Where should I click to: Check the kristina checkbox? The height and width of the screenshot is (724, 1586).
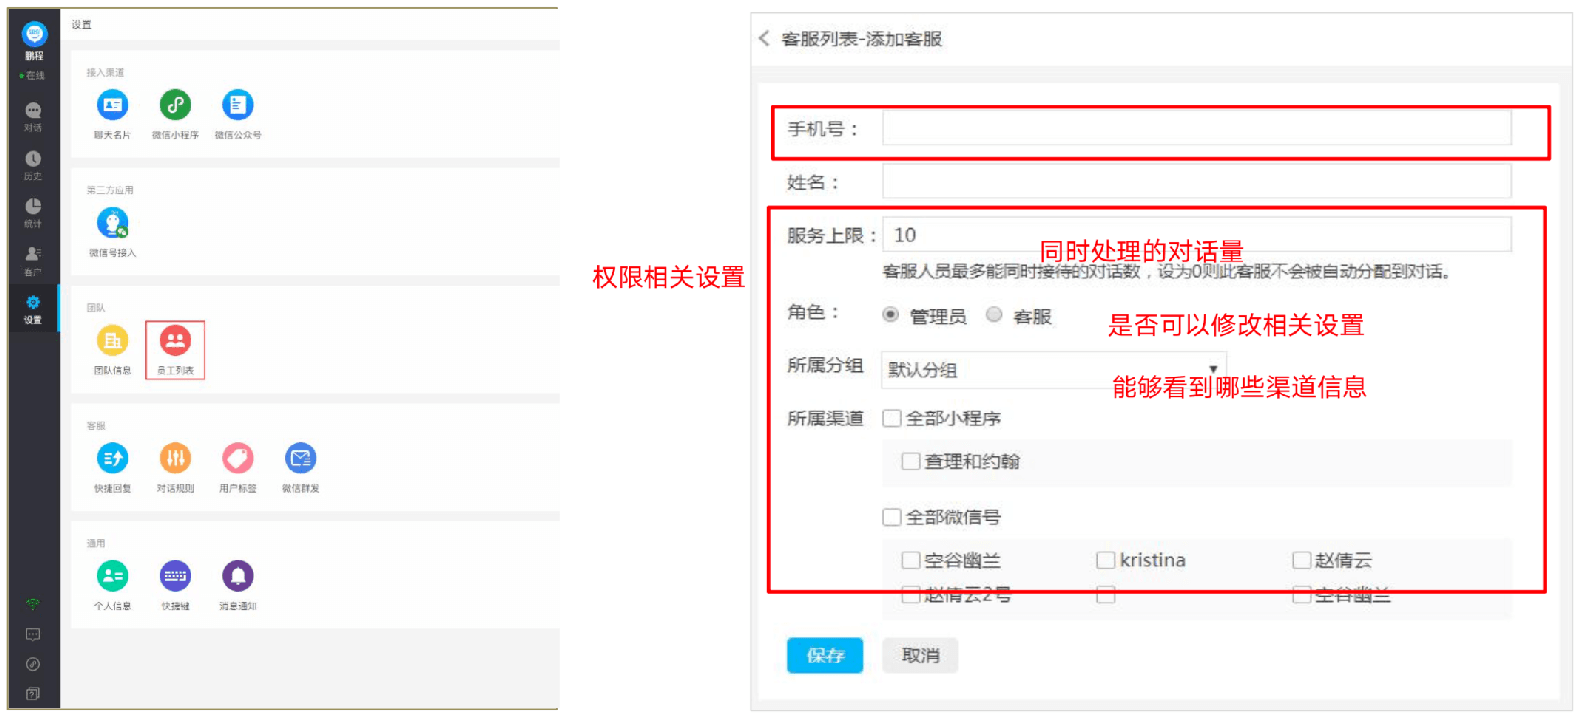[x=1106, y=560]
